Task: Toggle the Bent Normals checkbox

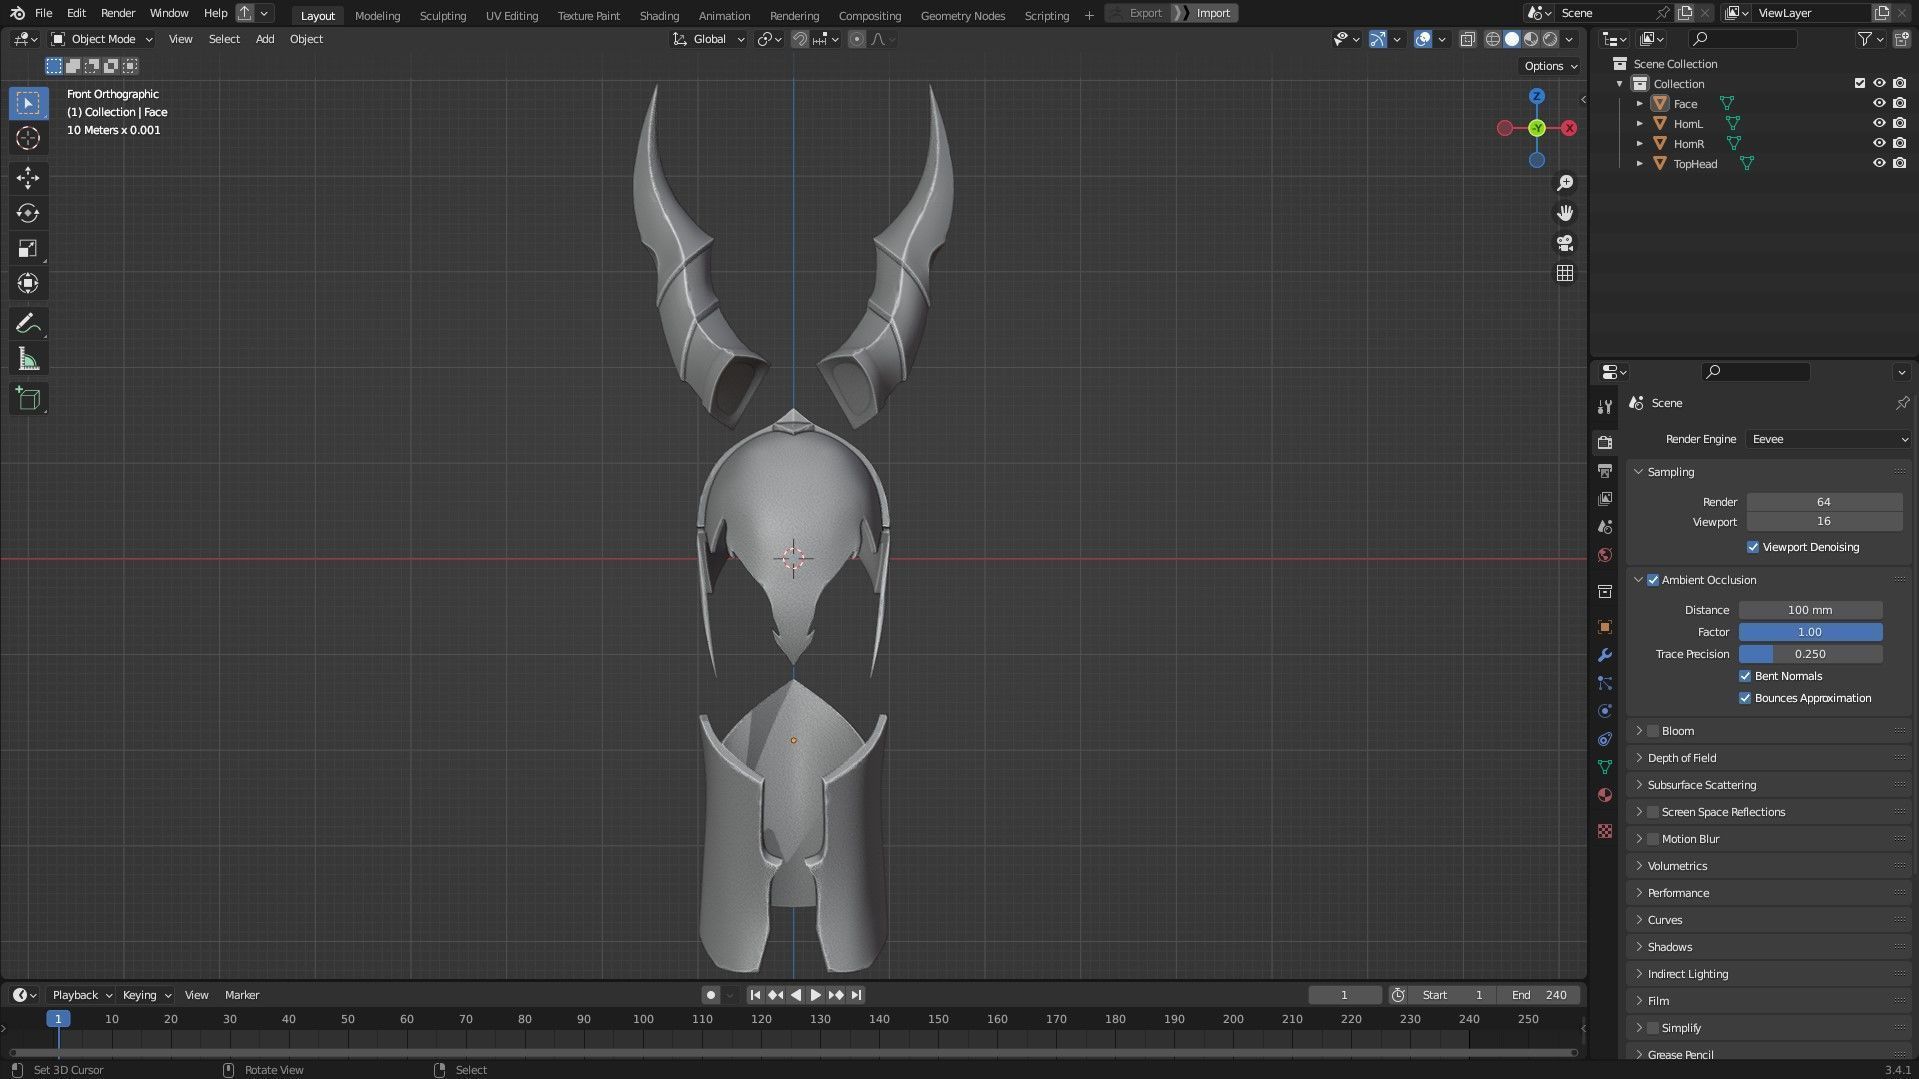Action: 1745,676
